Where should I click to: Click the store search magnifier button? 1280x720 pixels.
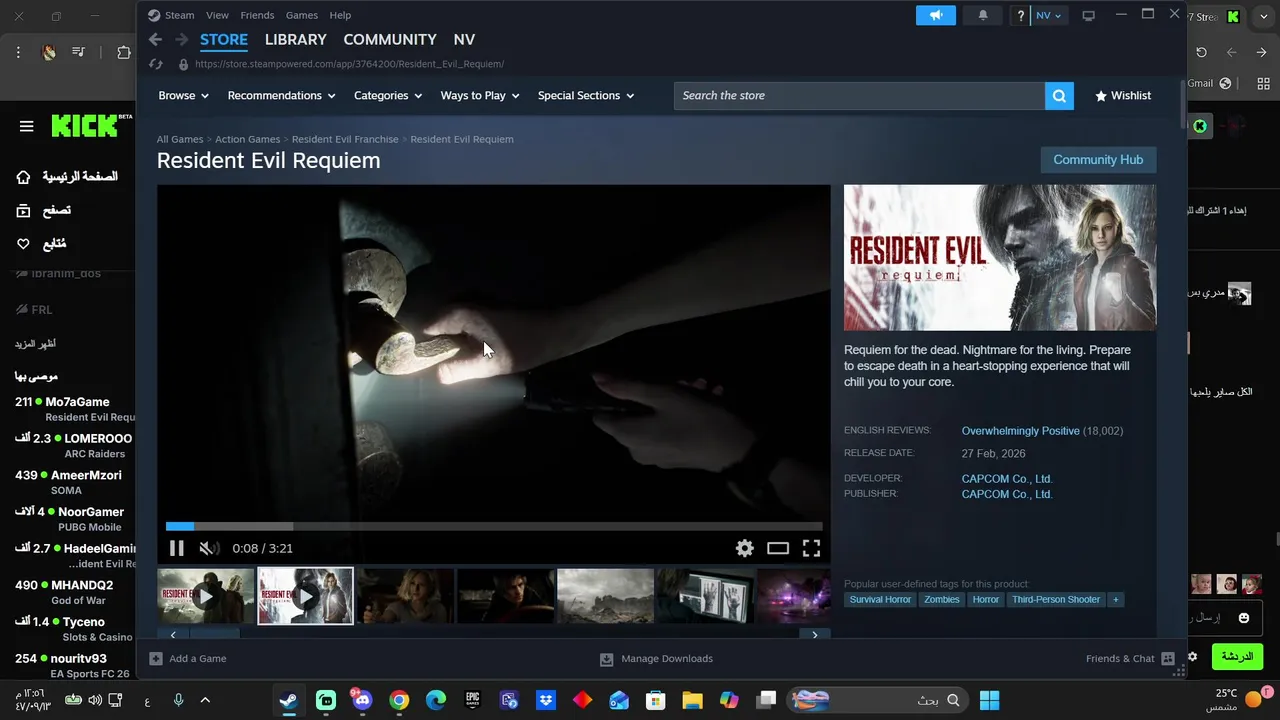[1059, 96]
